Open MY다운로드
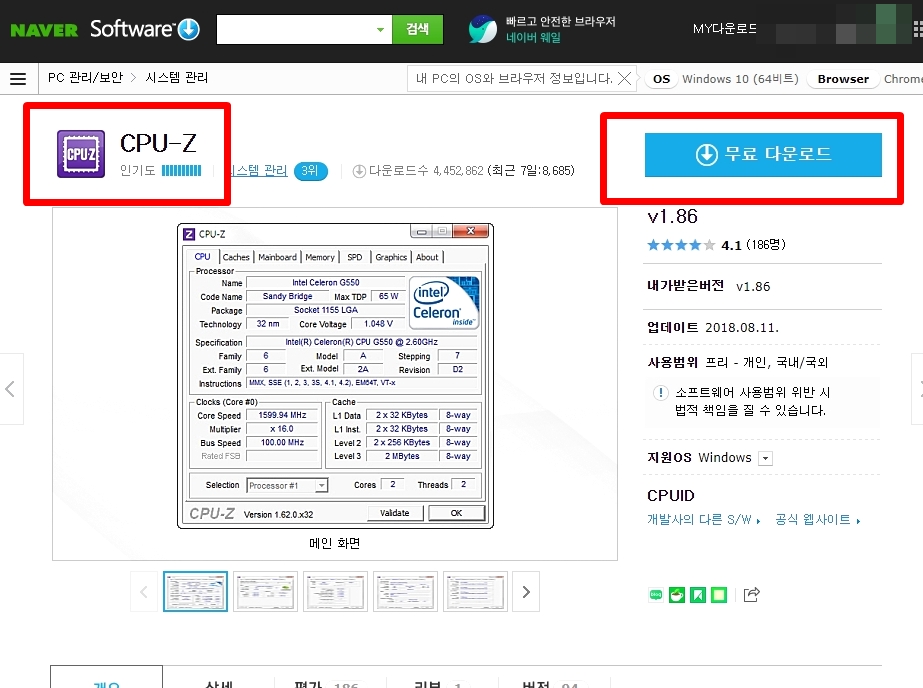 tap(725, 28)
